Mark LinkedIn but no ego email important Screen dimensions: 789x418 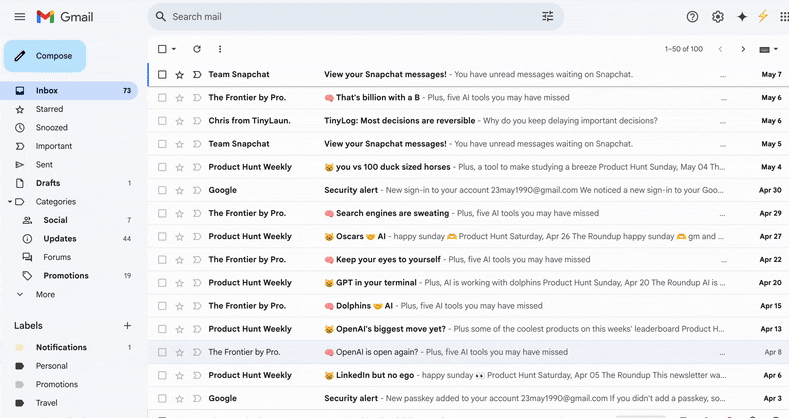pyautogui.click(x=197, y=375)
